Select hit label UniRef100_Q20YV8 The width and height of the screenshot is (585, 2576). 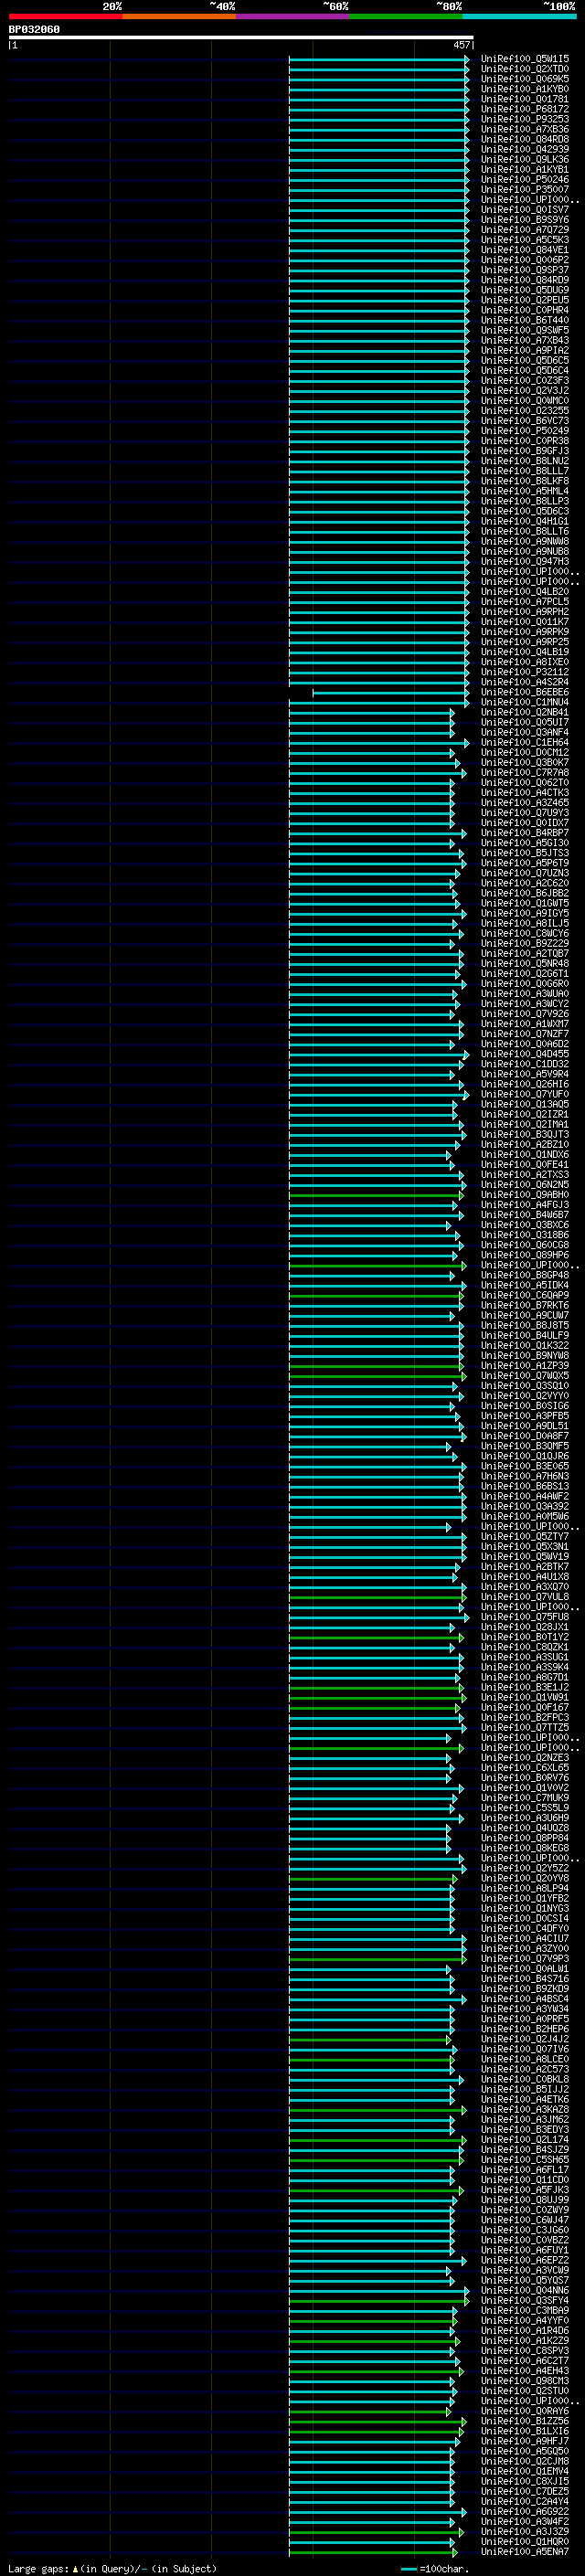click(525, 1879)
